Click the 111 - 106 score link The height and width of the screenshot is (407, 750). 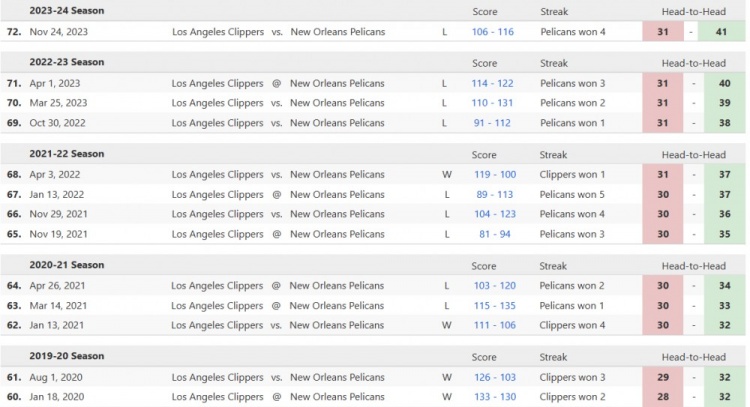(492, 325)
